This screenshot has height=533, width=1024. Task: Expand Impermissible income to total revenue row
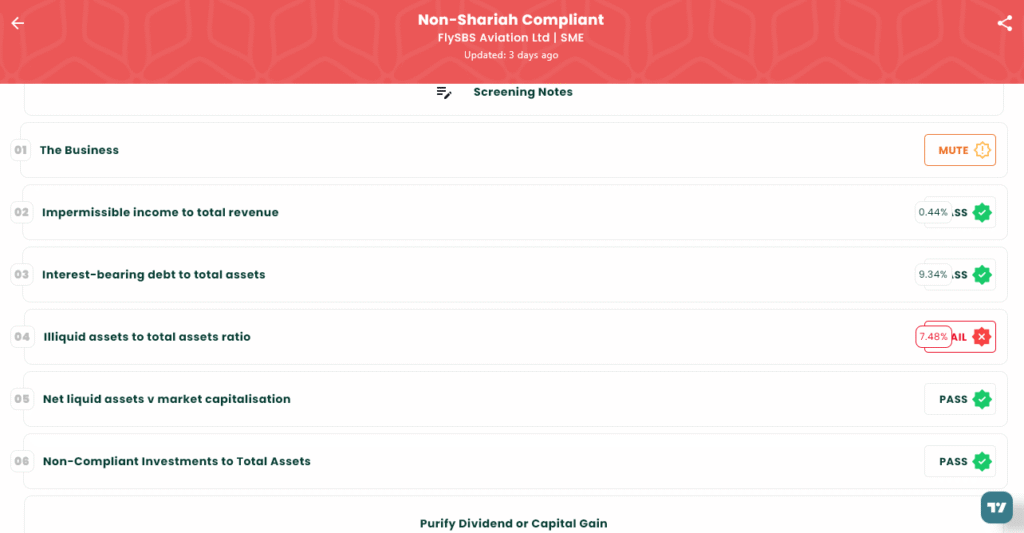[515, 212]
